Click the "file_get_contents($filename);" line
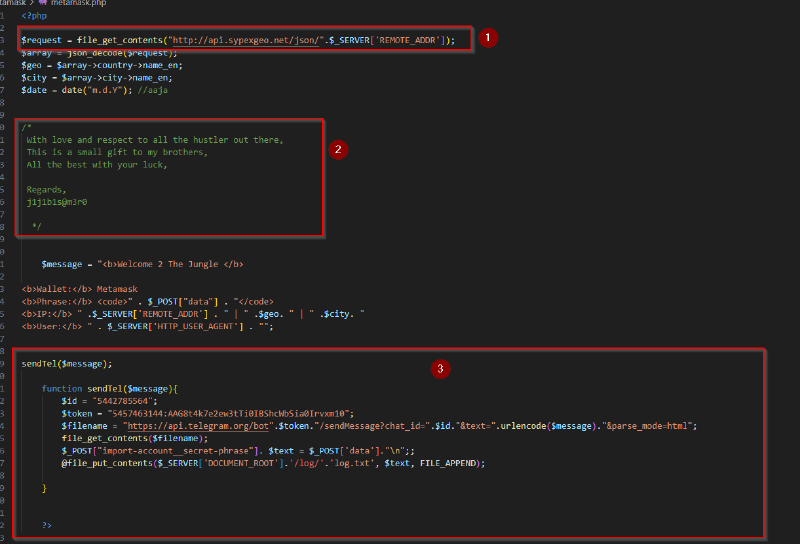The width and height of the screenshot is (800, 544). tap(135, 438)
